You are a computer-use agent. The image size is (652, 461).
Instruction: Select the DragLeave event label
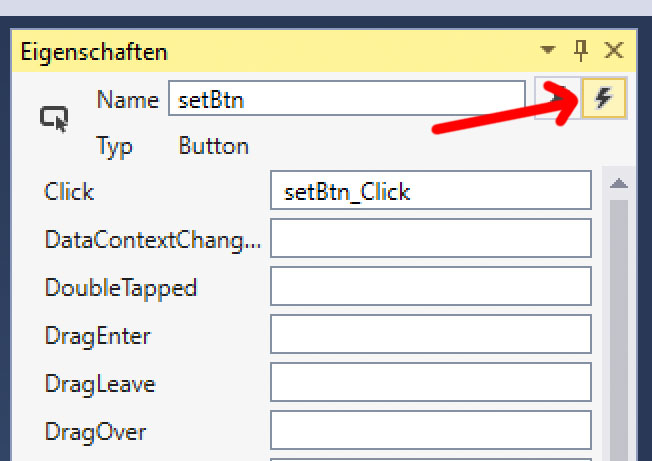coord(100,384)
